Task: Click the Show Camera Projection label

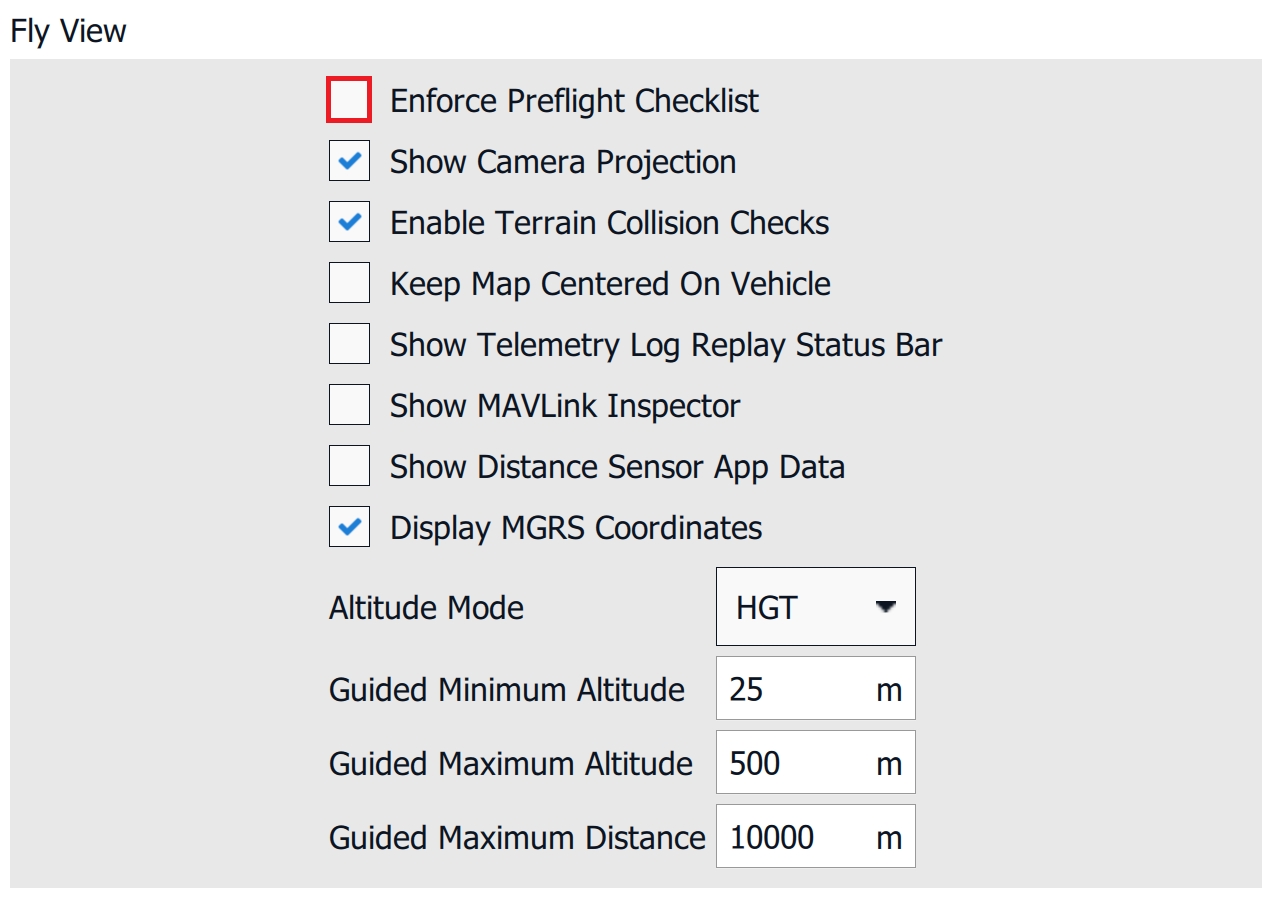Action: 563,162
